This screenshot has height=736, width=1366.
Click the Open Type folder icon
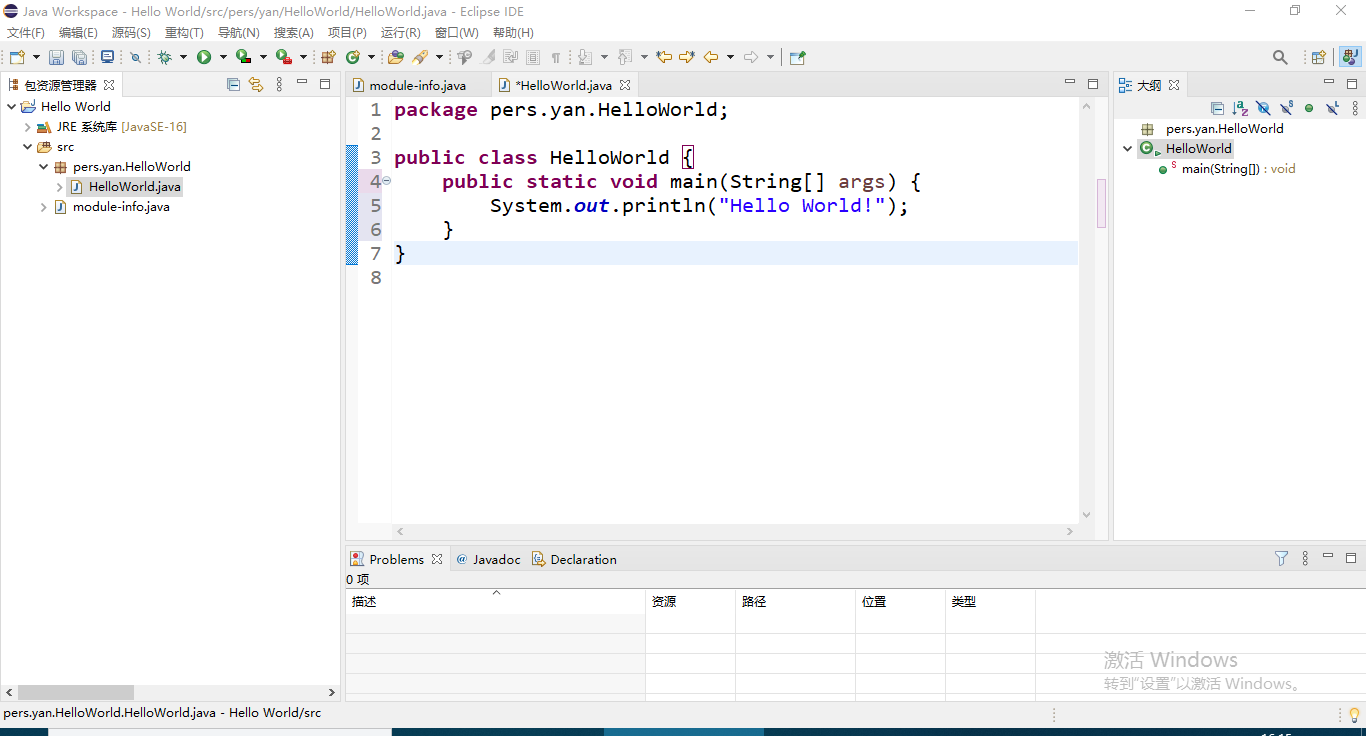396,58
